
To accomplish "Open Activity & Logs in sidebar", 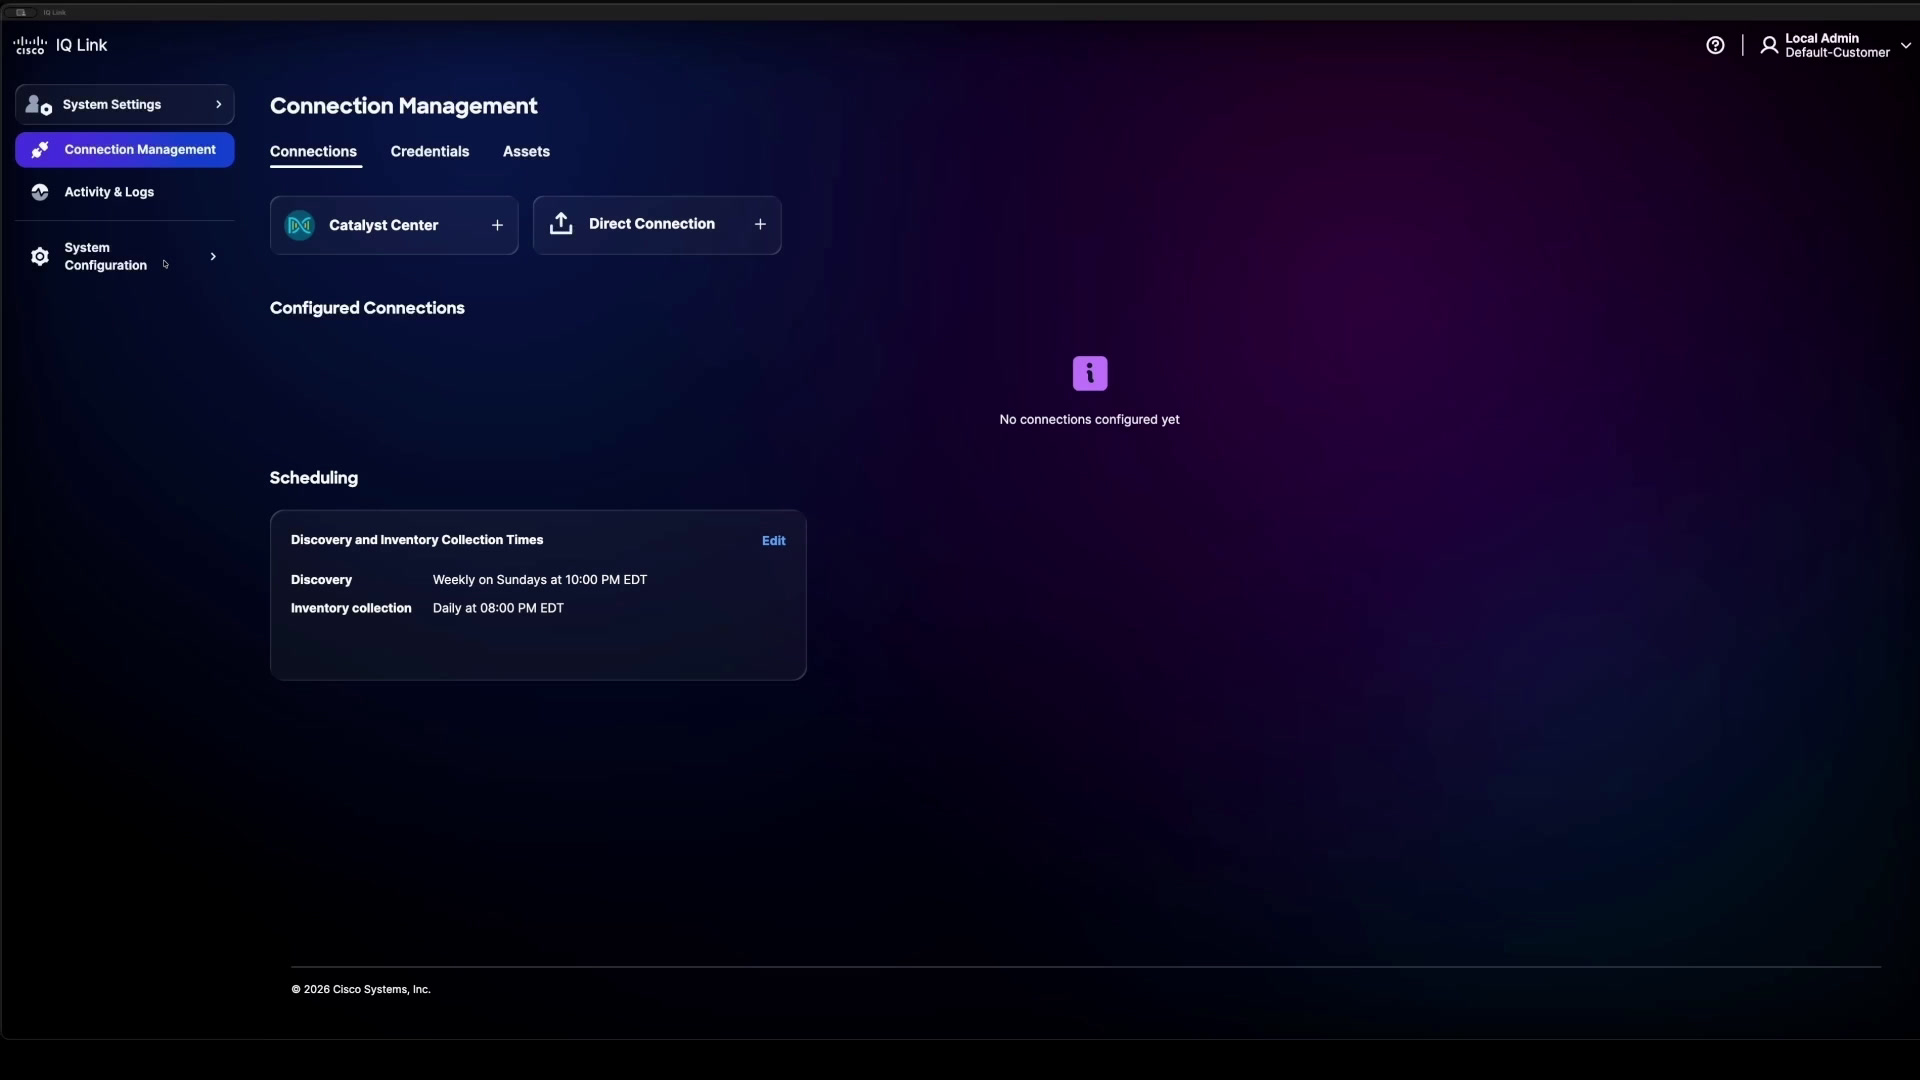I will click(x=125, y=192).
